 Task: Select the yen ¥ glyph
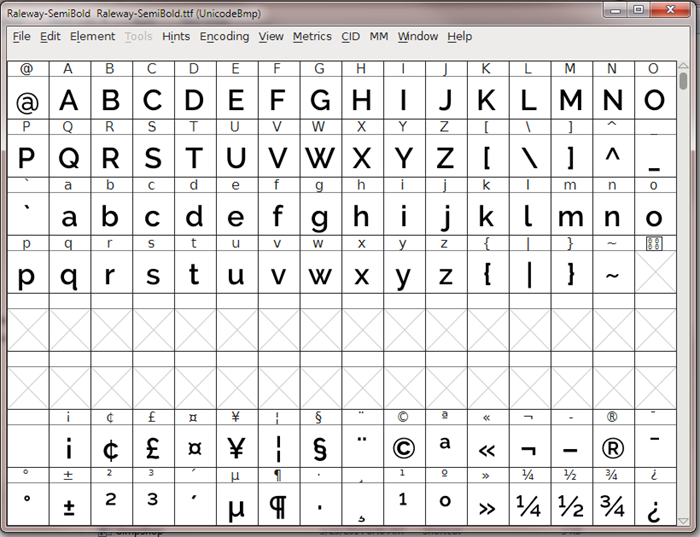click(x=237, y=446)
